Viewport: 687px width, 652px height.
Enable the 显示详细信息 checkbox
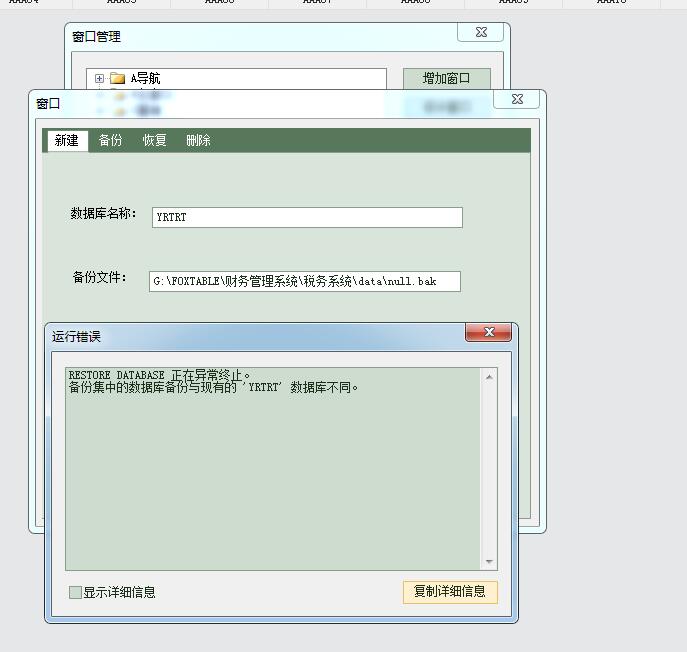click(x=76, y=592)
